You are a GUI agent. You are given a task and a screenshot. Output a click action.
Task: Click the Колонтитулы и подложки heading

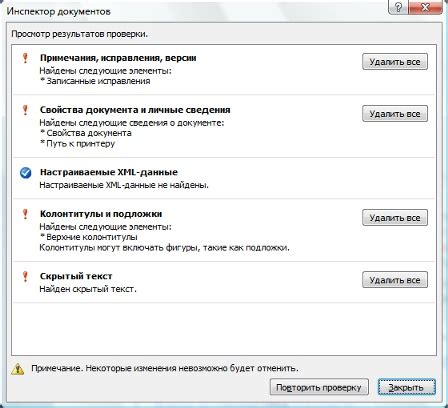coord(101,214)
